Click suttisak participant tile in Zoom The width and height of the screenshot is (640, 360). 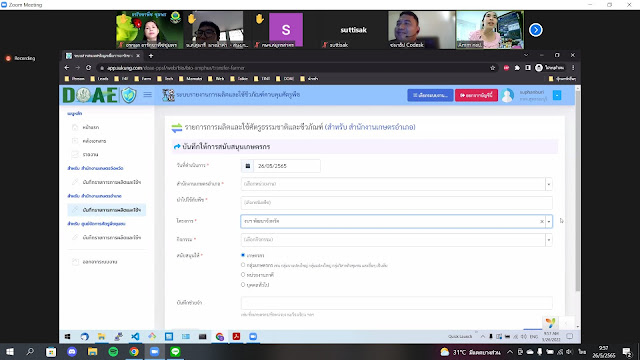point(353,30)
